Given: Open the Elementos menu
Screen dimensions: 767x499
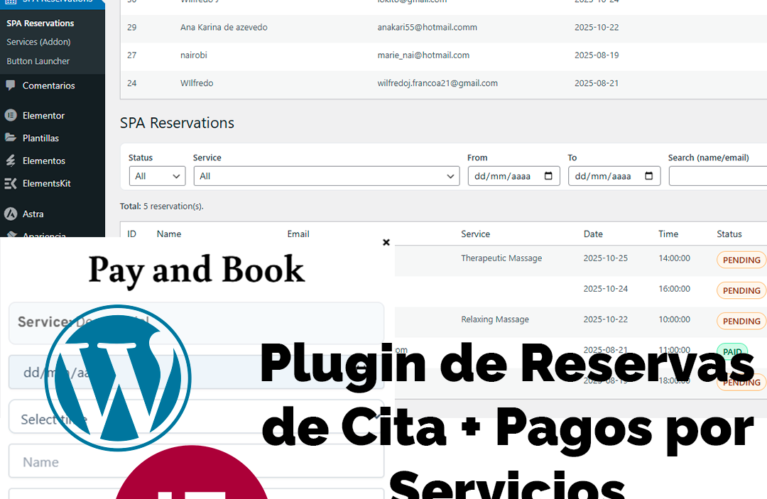Looking at the screenshot, I should [x=44, y=160].
